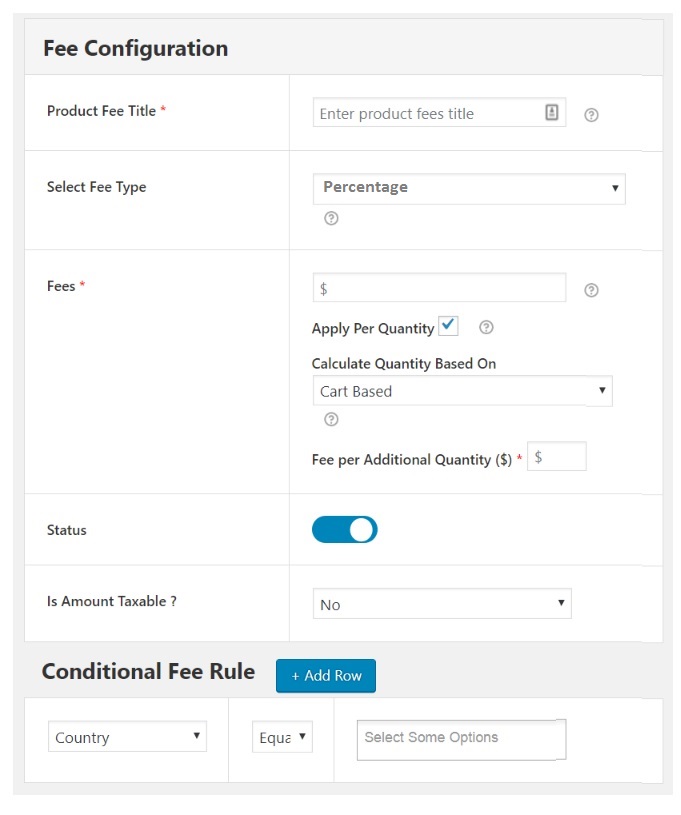Click the Select Some Options field
The height and width of the screenshot is (815, 681).
tap(461, 739)
